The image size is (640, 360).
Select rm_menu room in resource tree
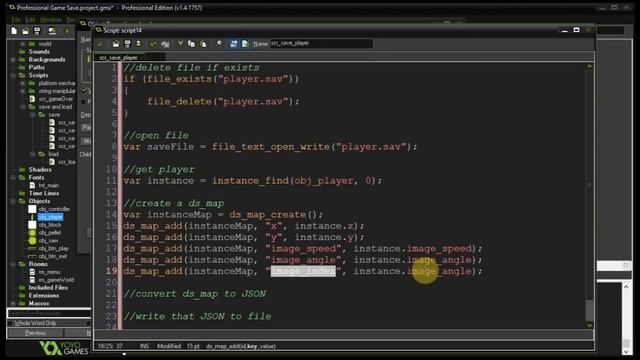tap(49, 272)
